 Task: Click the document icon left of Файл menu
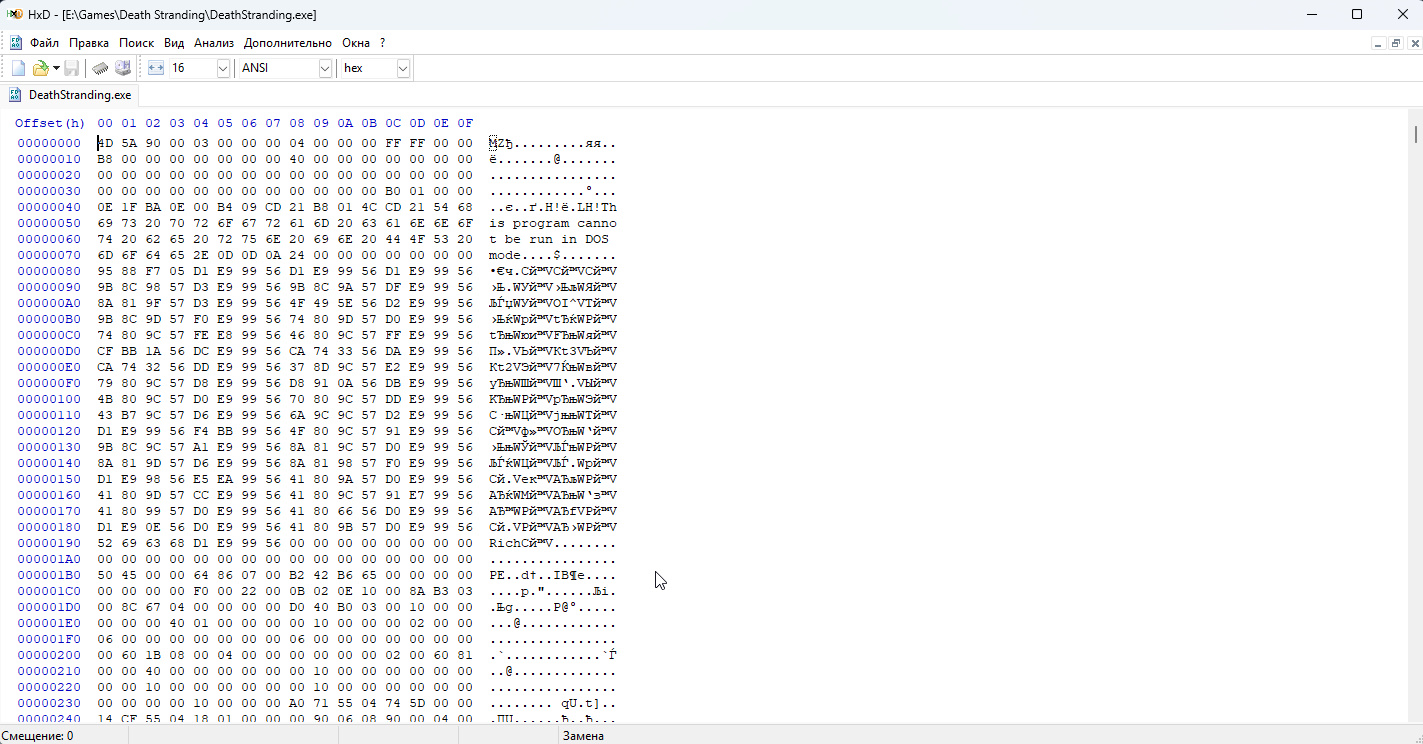click(16, 43)
